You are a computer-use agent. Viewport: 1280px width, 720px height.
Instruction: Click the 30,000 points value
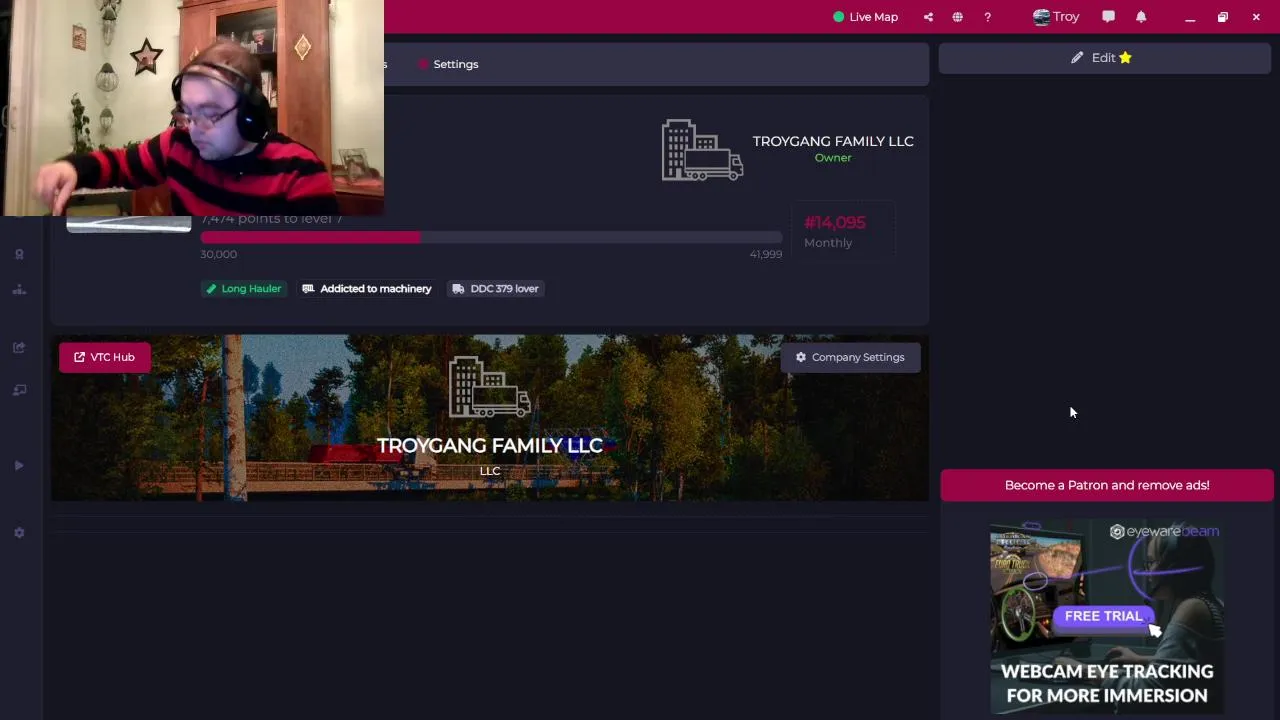click(x=218, y=255)
